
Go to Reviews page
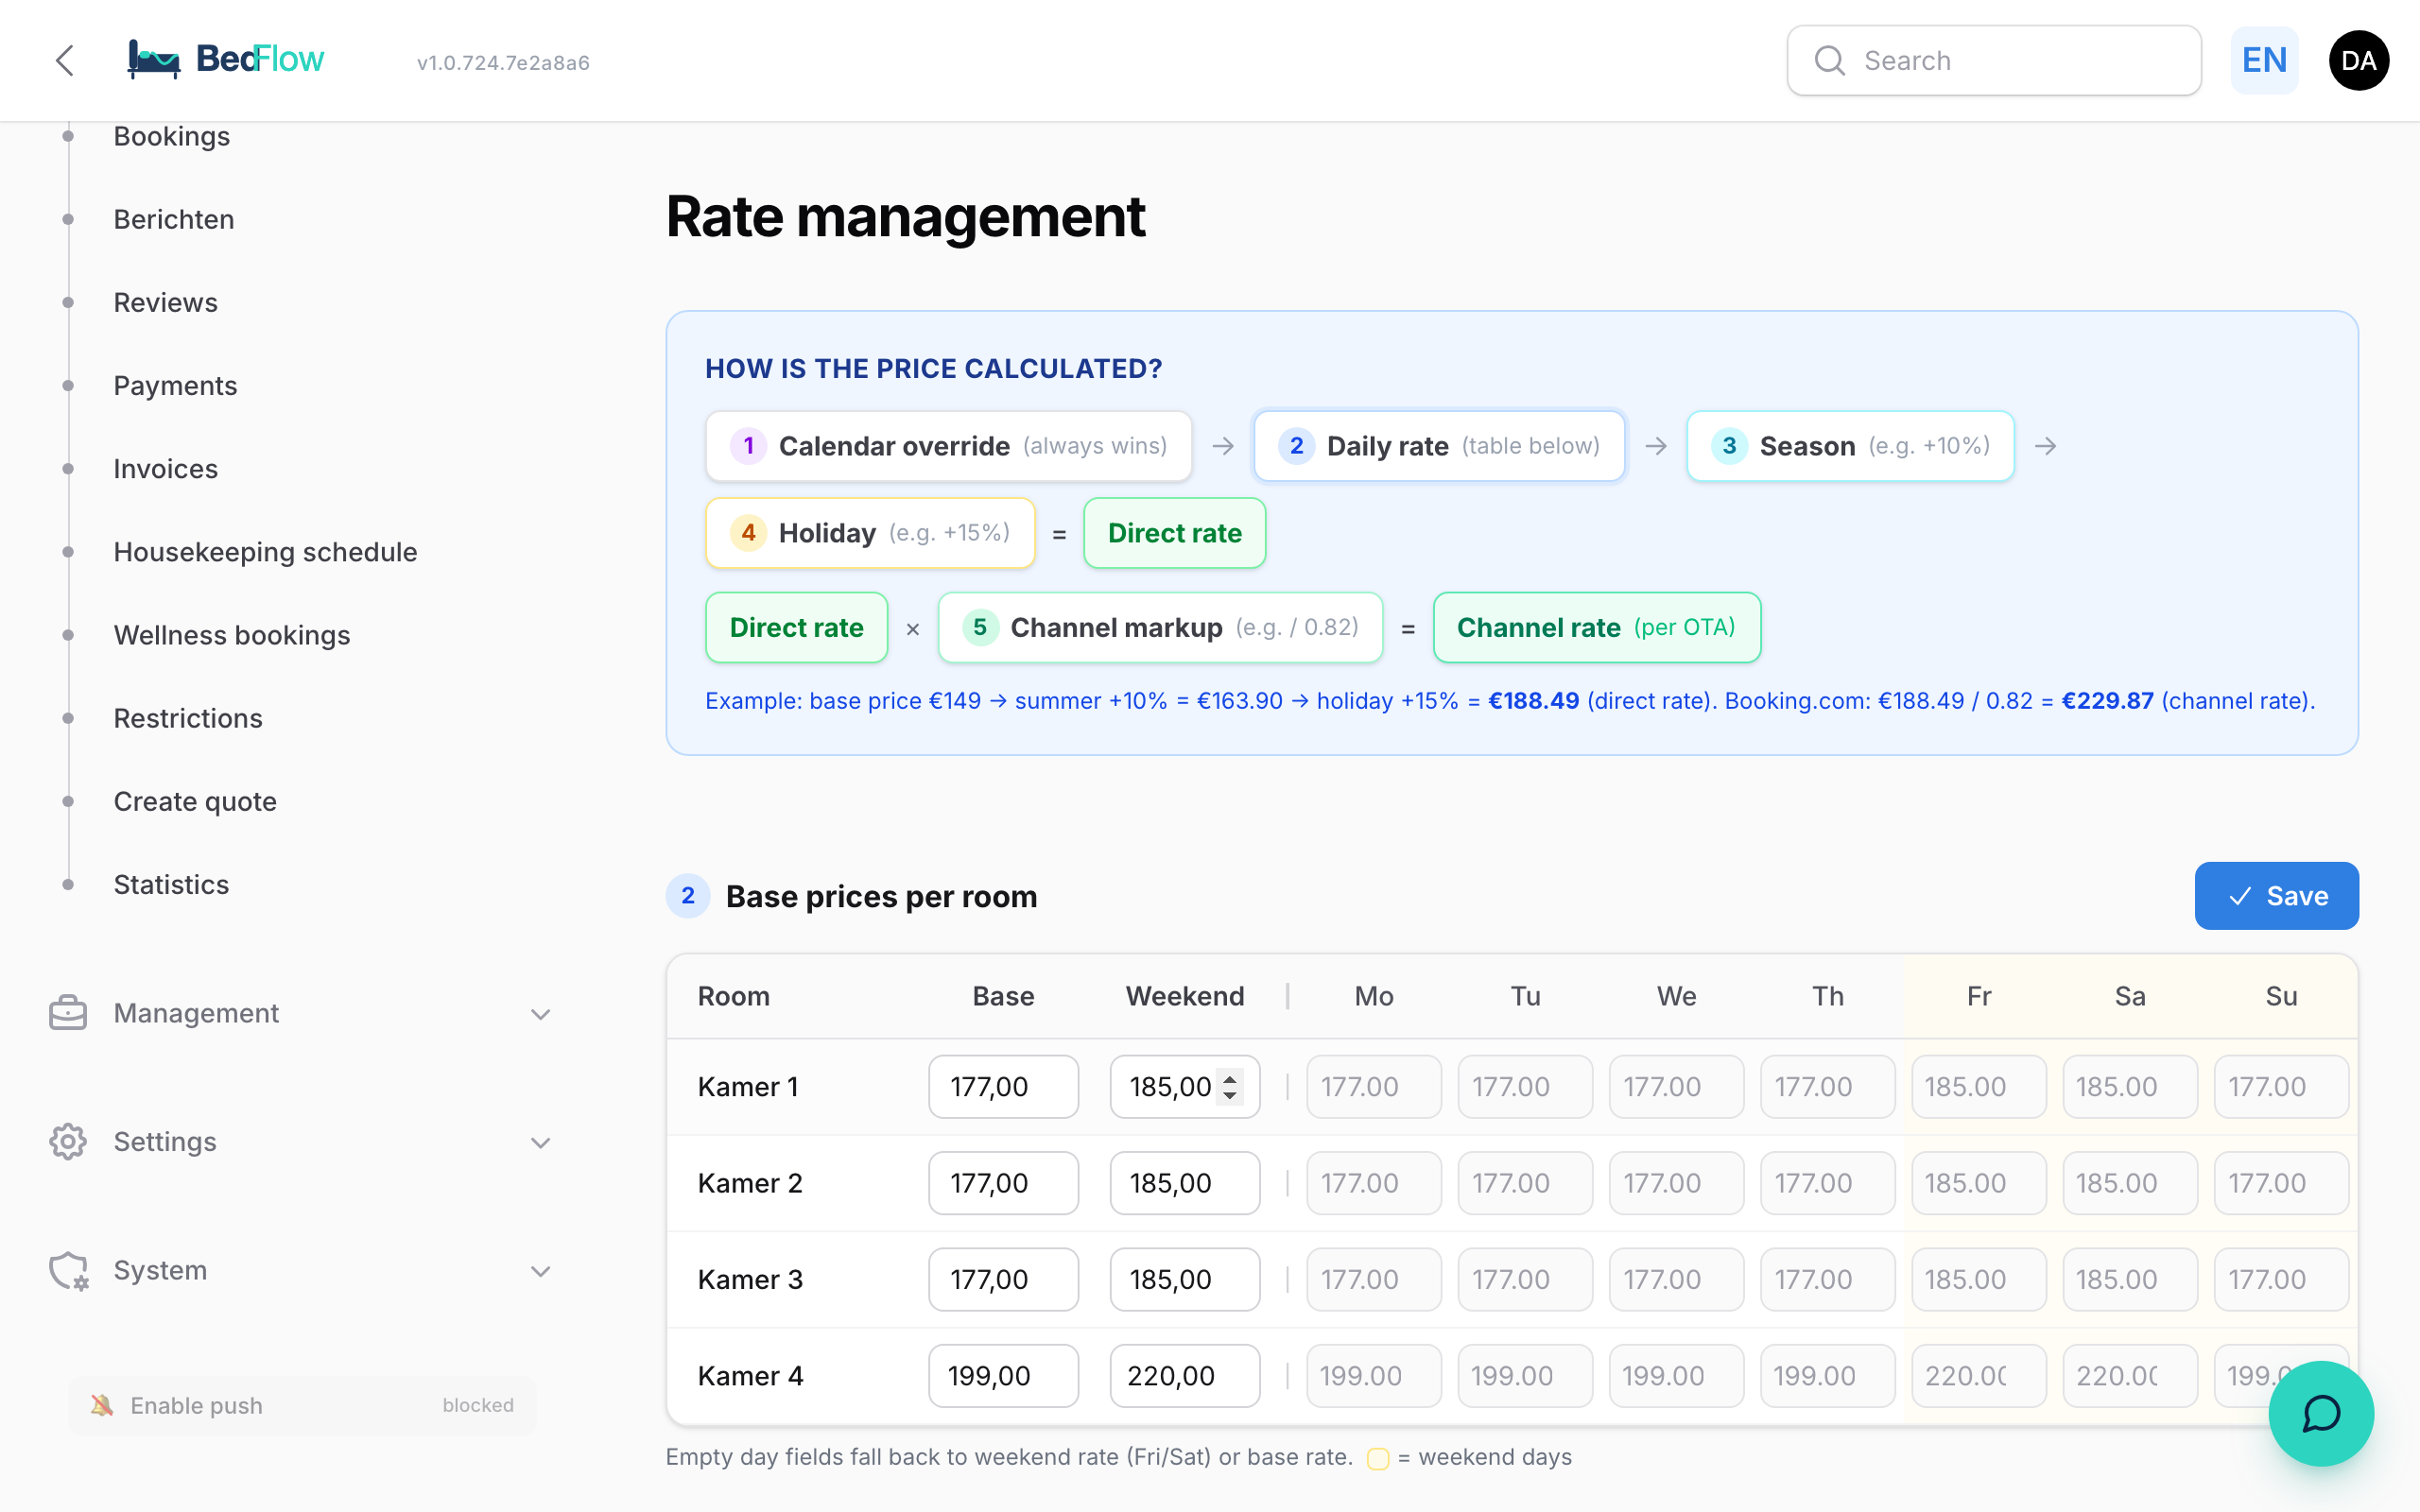(165, 302)
